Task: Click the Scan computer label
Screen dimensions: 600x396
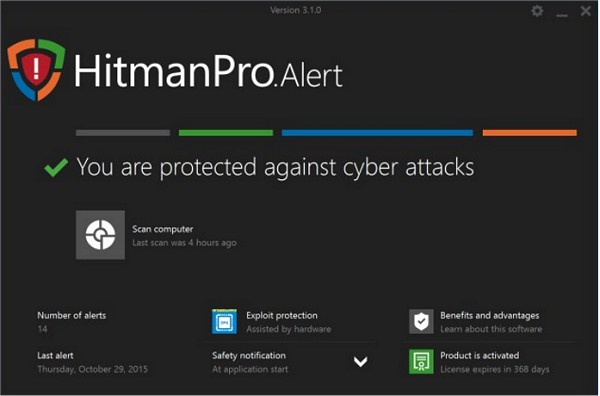Action: coord(163,229)
